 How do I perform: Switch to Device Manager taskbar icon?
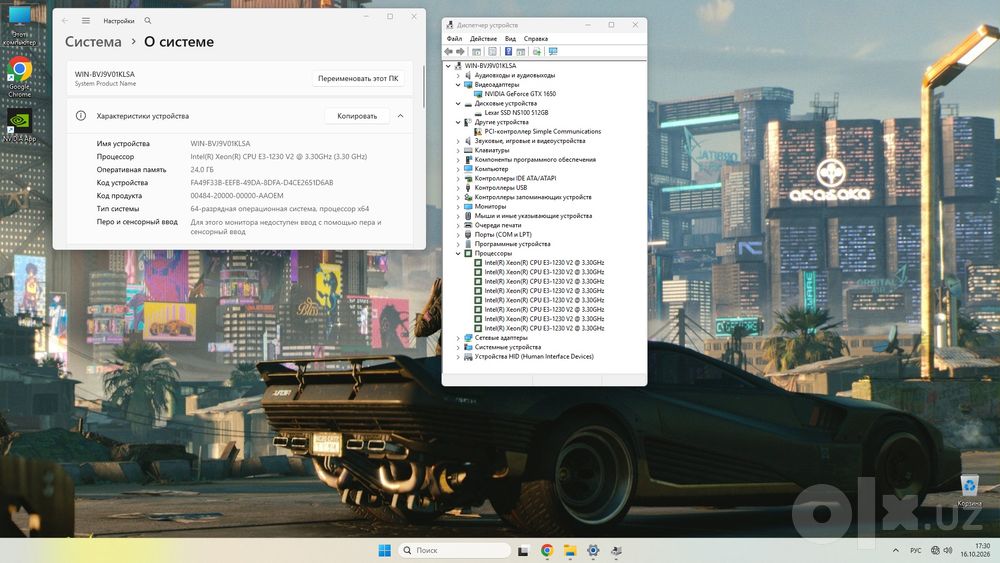(x=616, y=550)
